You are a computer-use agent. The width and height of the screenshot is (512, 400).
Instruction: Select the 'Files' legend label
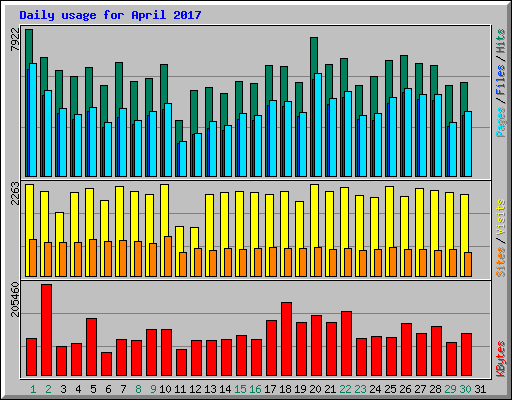pos(501,79)
